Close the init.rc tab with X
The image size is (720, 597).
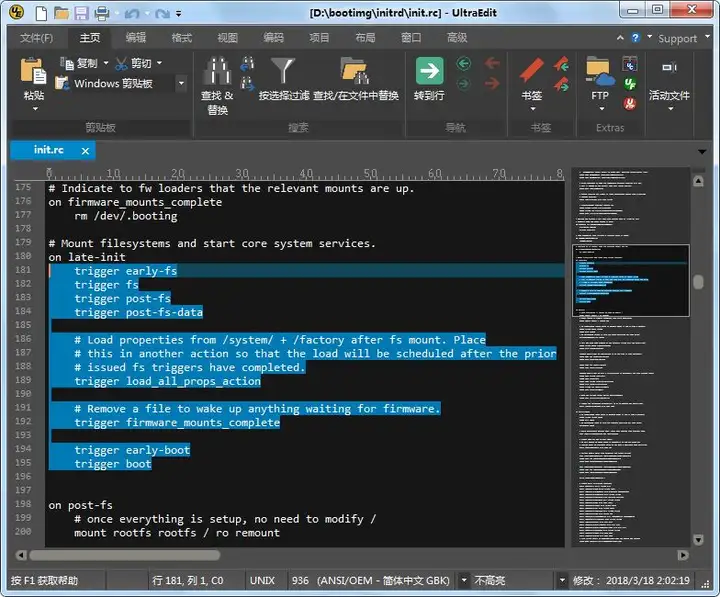coord(85,151)
